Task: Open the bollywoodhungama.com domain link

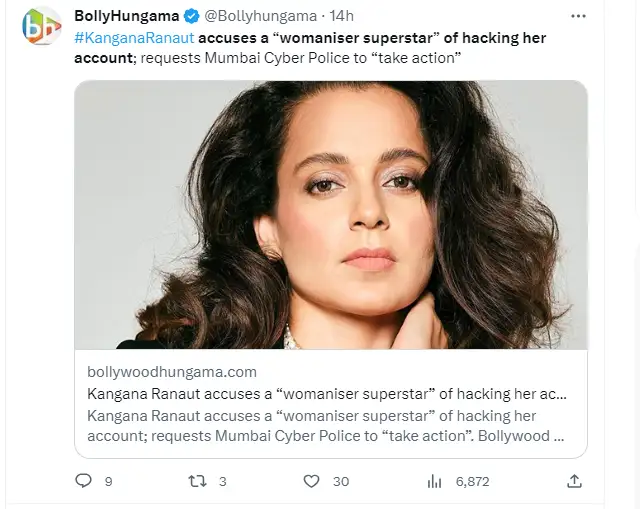Action: click(x=172, y=372)
